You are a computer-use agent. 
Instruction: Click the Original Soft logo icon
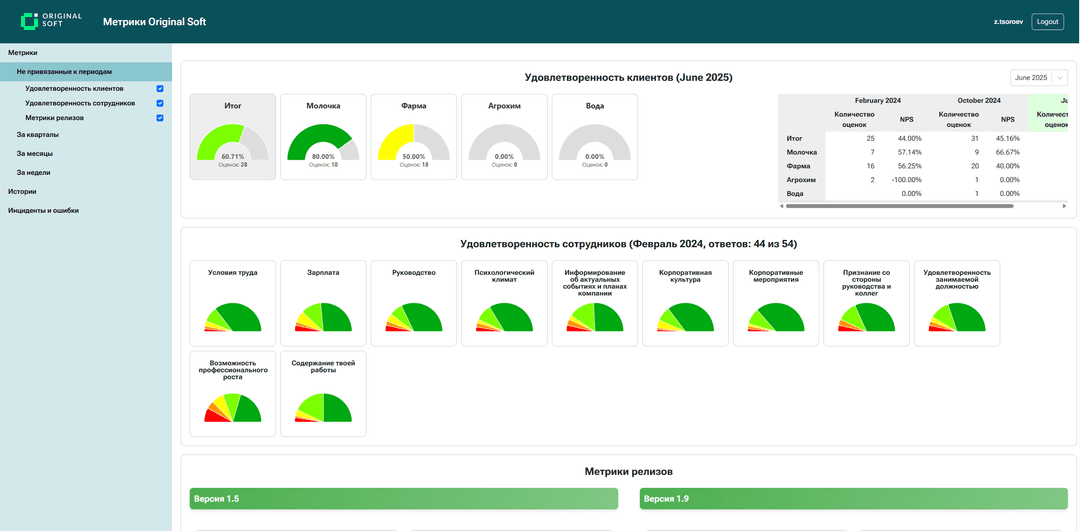point(29,21)
